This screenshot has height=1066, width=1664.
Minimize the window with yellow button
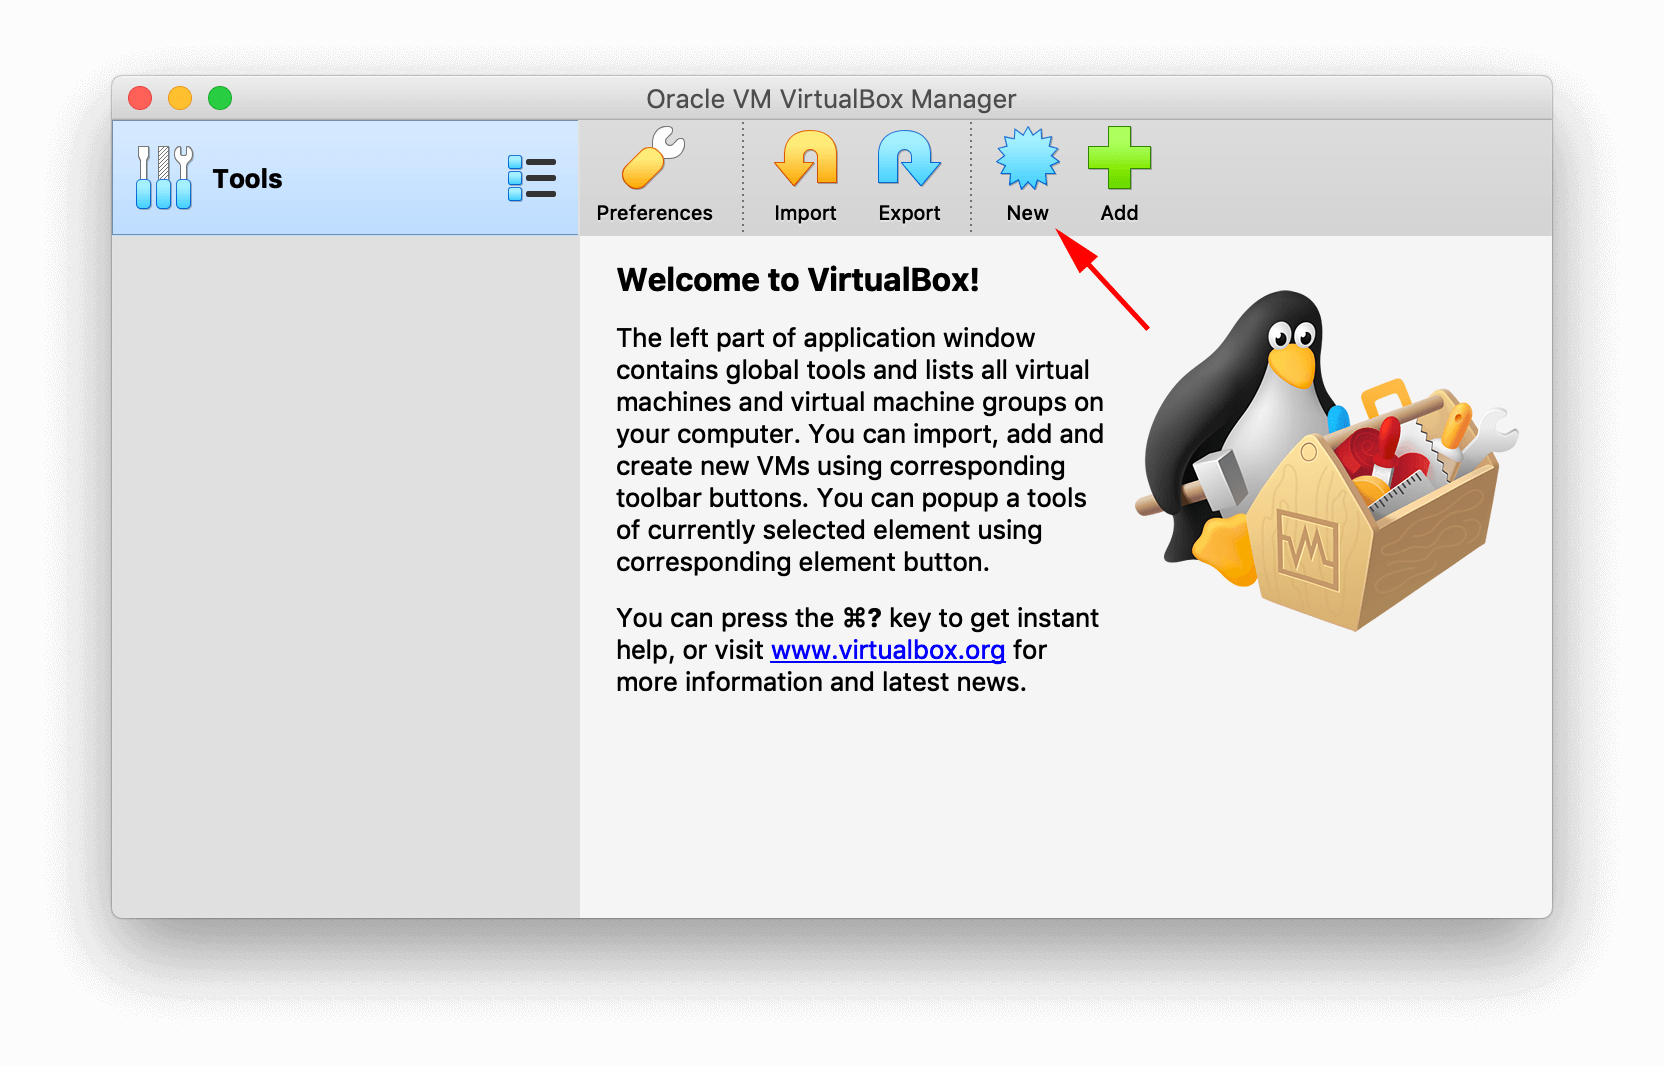(180, 98)
